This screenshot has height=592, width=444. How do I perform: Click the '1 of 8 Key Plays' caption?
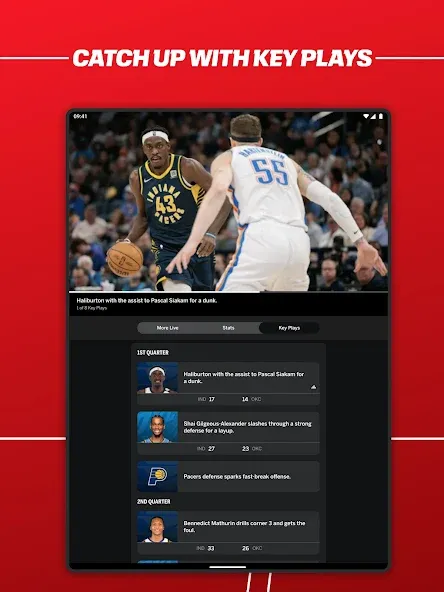point(92,308)
